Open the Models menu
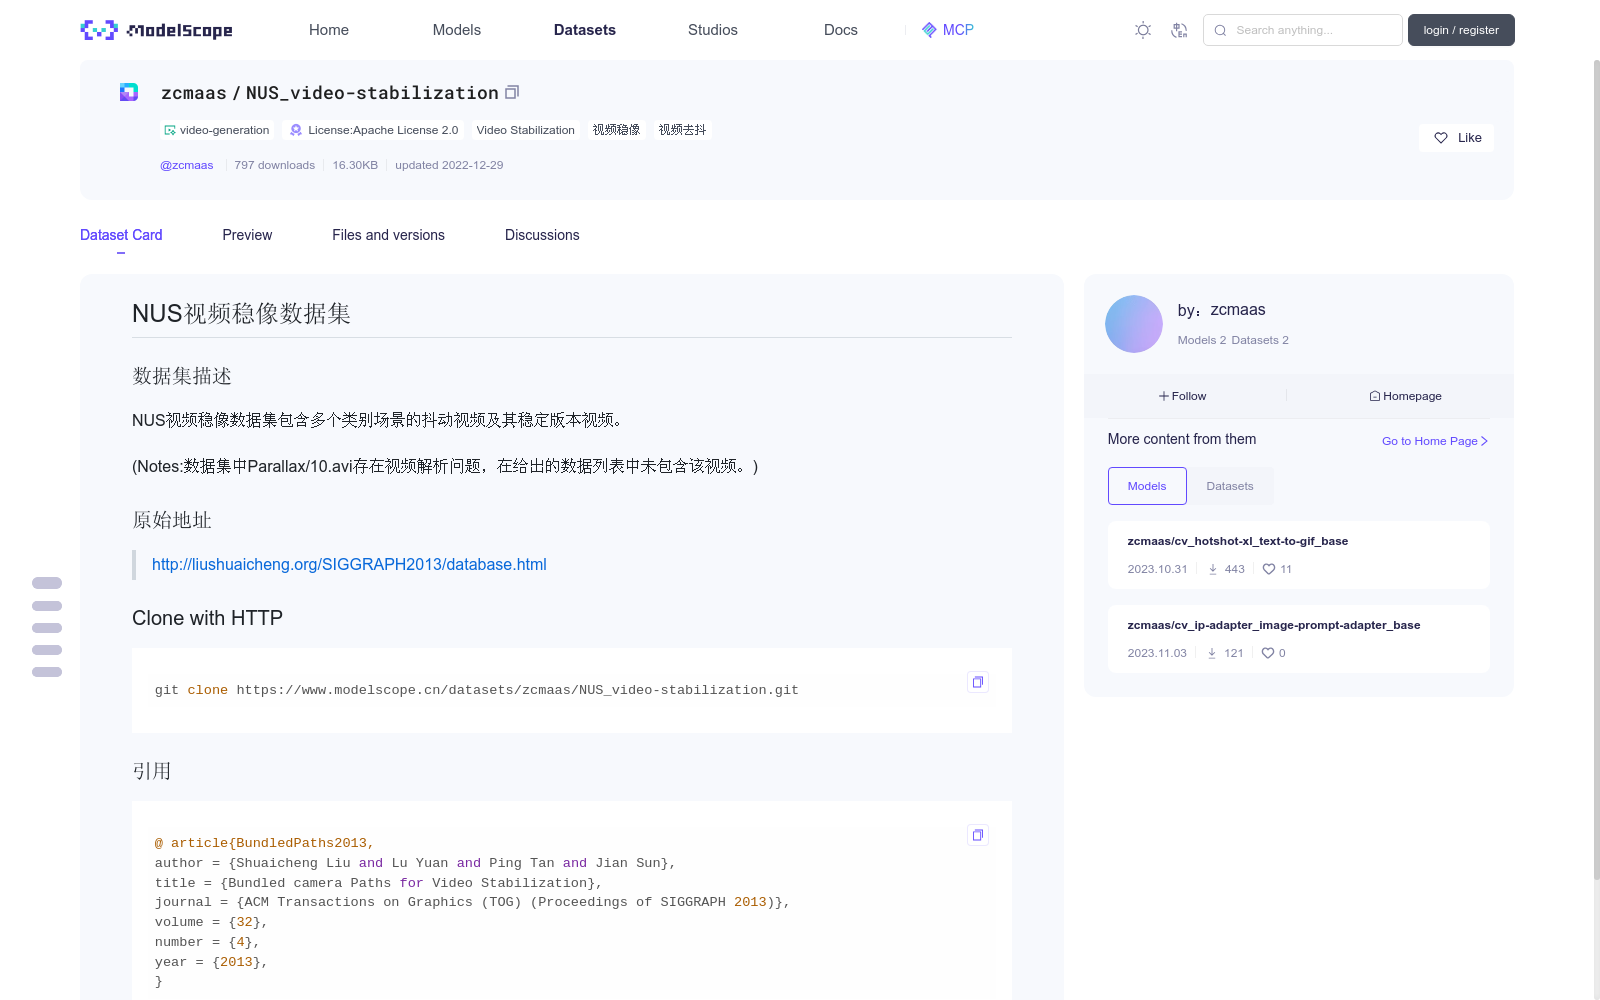This screenshot has height=1000, width=1600. pos(457,30)
